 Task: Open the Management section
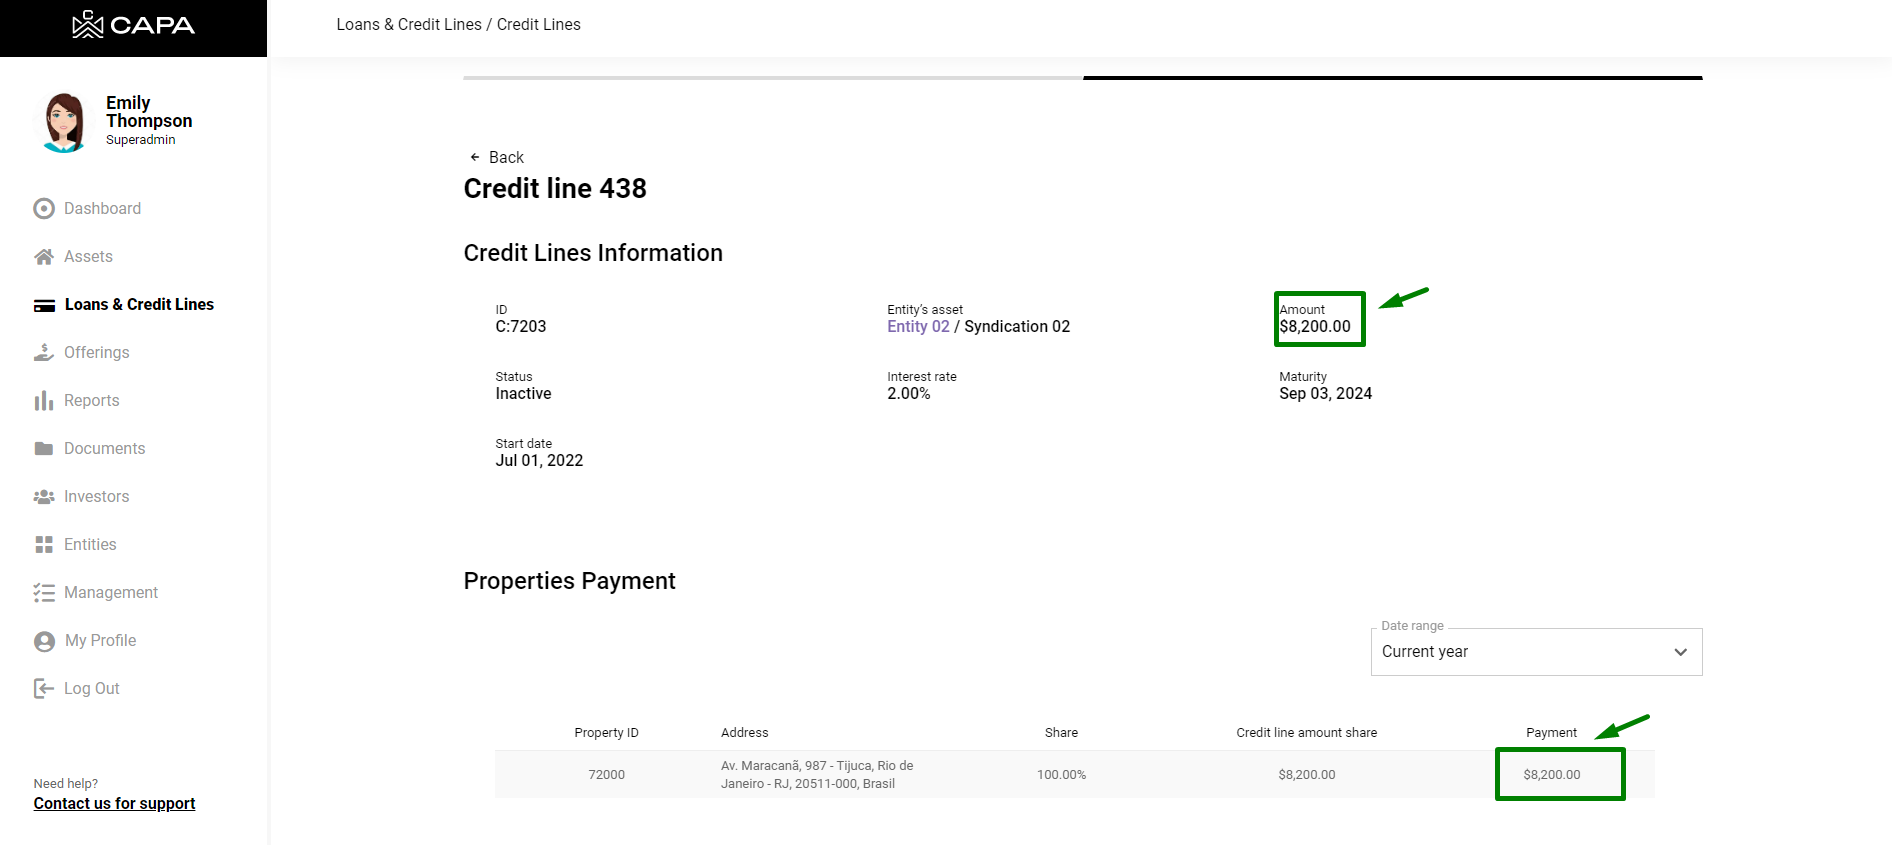[111, 592]
